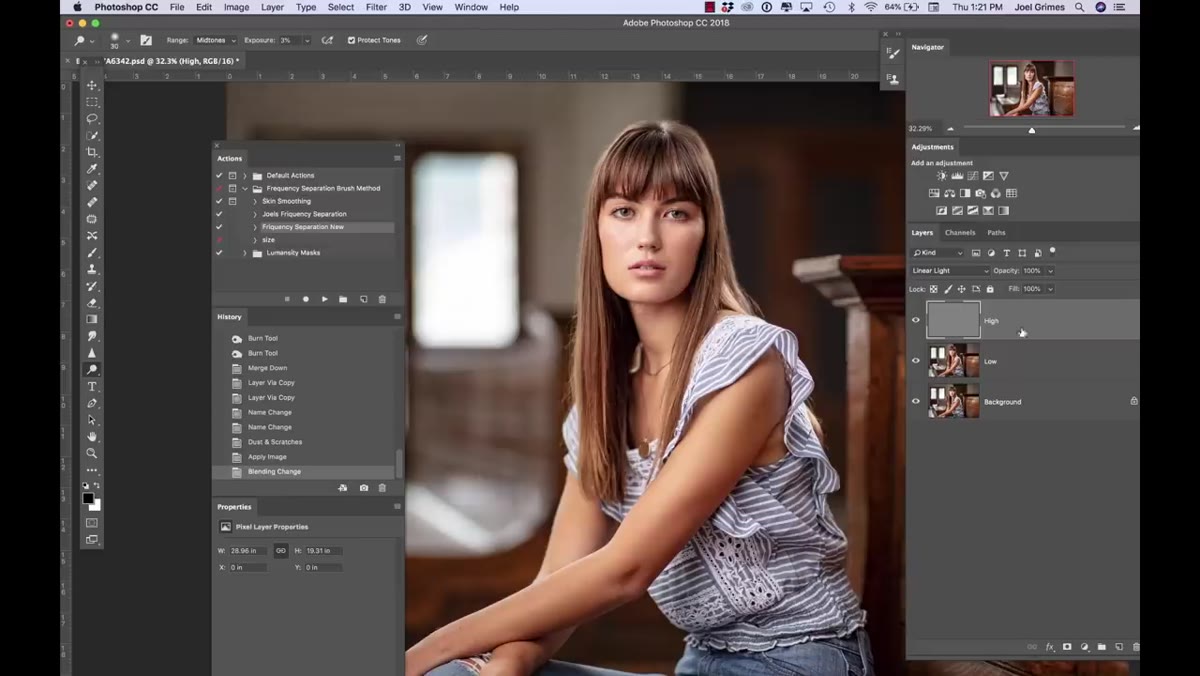Select the Zoom tool in toolbar

coord(92,454)
